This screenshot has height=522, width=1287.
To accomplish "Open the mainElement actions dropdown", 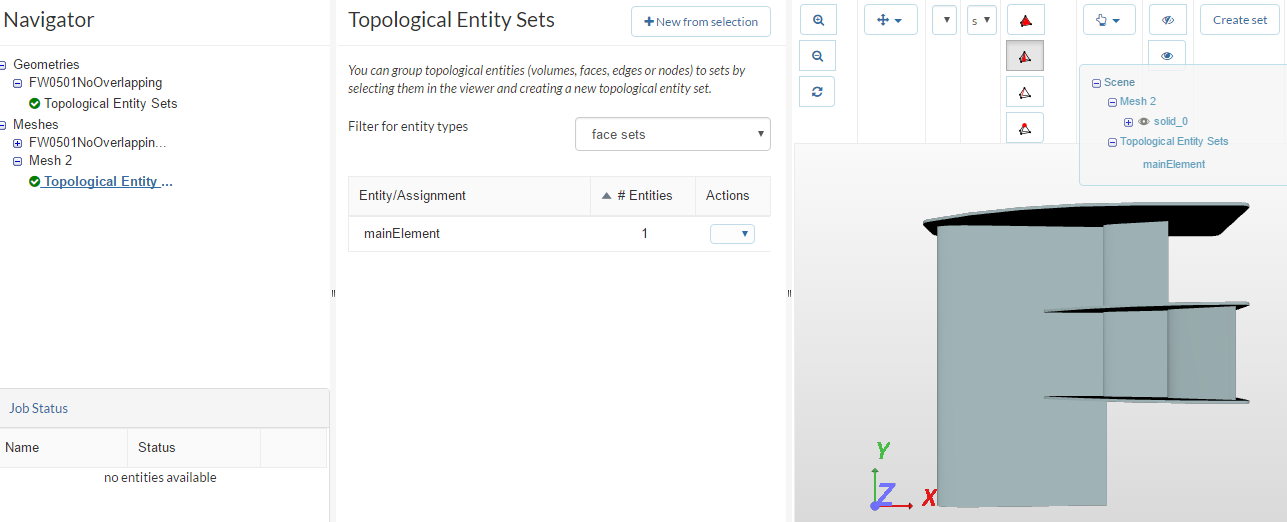I will coord(732,234).
